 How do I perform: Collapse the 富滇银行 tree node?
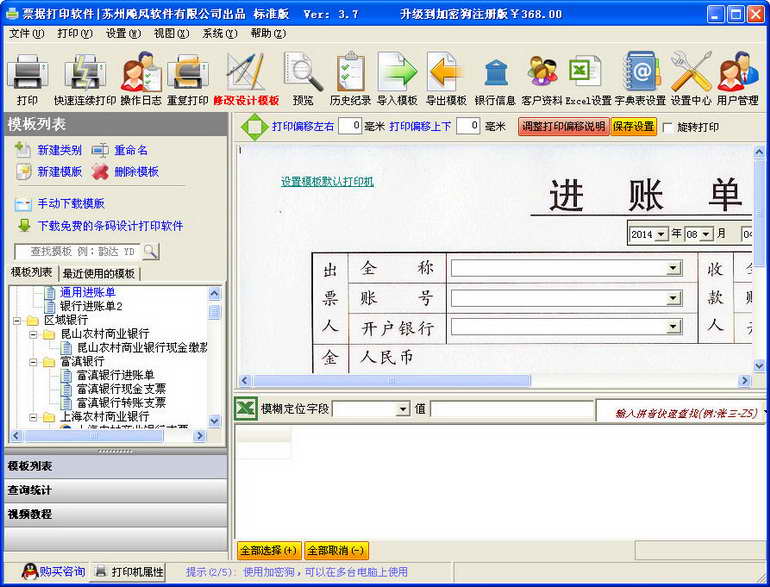(33, 362)
